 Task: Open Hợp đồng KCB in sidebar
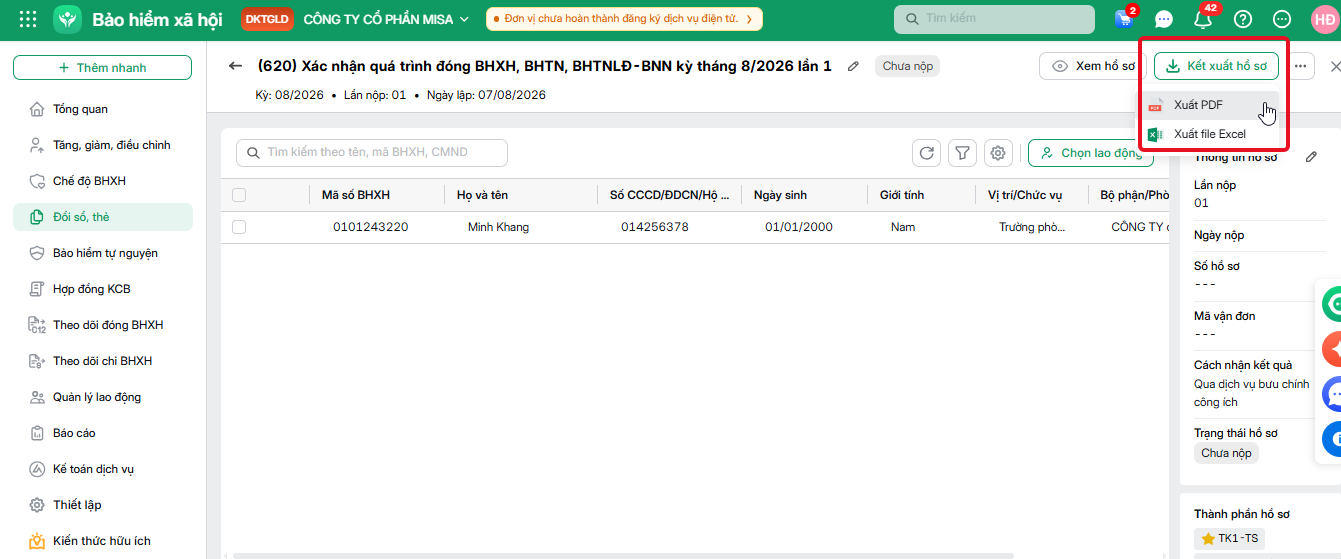tap(103, 289)
